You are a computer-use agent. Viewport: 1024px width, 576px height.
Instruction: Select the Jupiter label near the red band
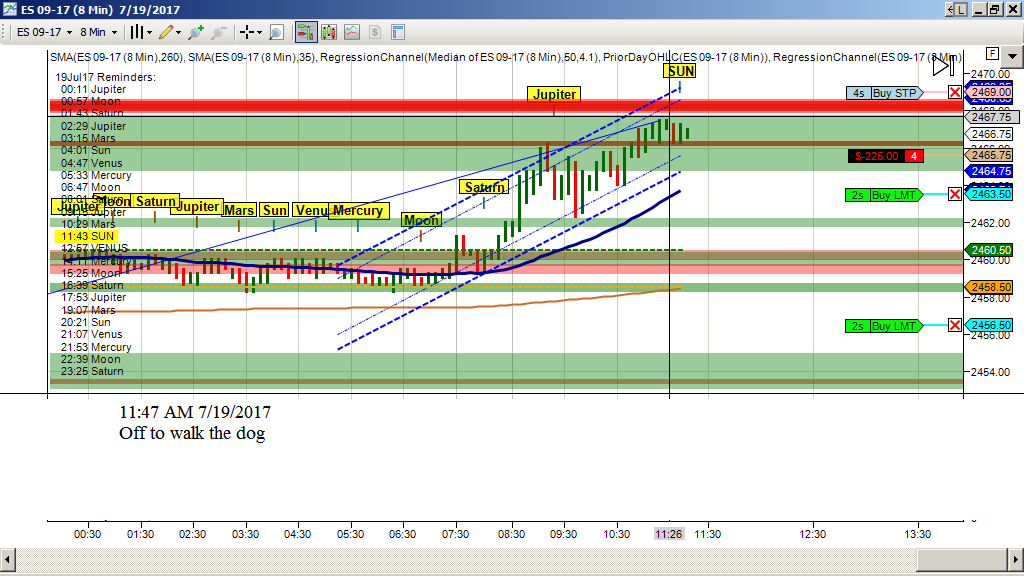[554, 94]
